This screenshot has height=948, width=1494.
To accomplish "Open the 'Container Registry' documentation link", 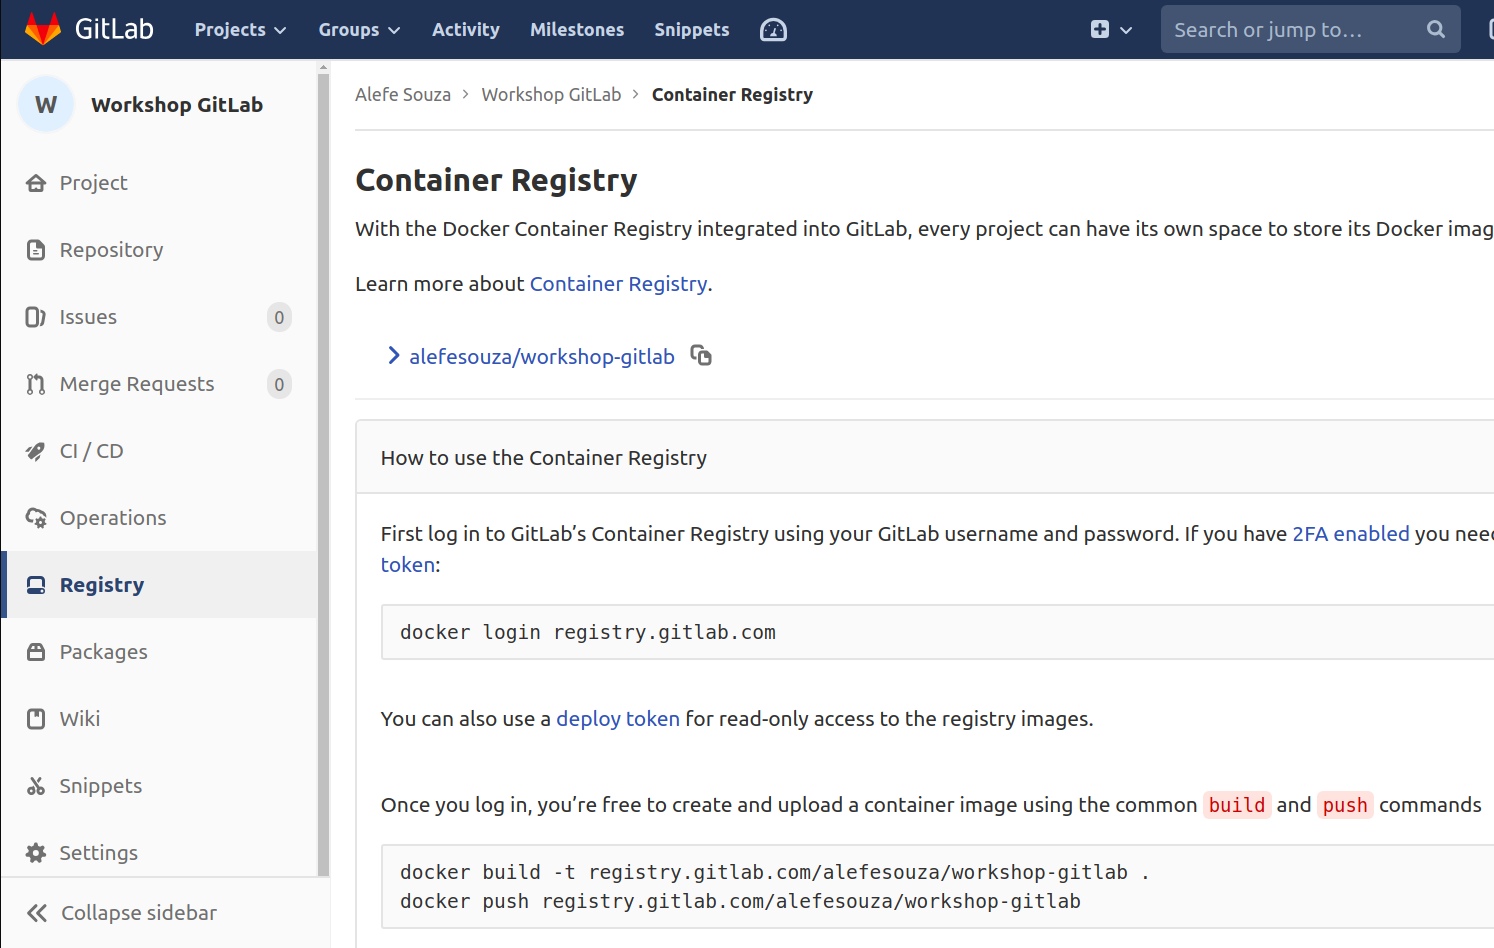I will 618,284.
